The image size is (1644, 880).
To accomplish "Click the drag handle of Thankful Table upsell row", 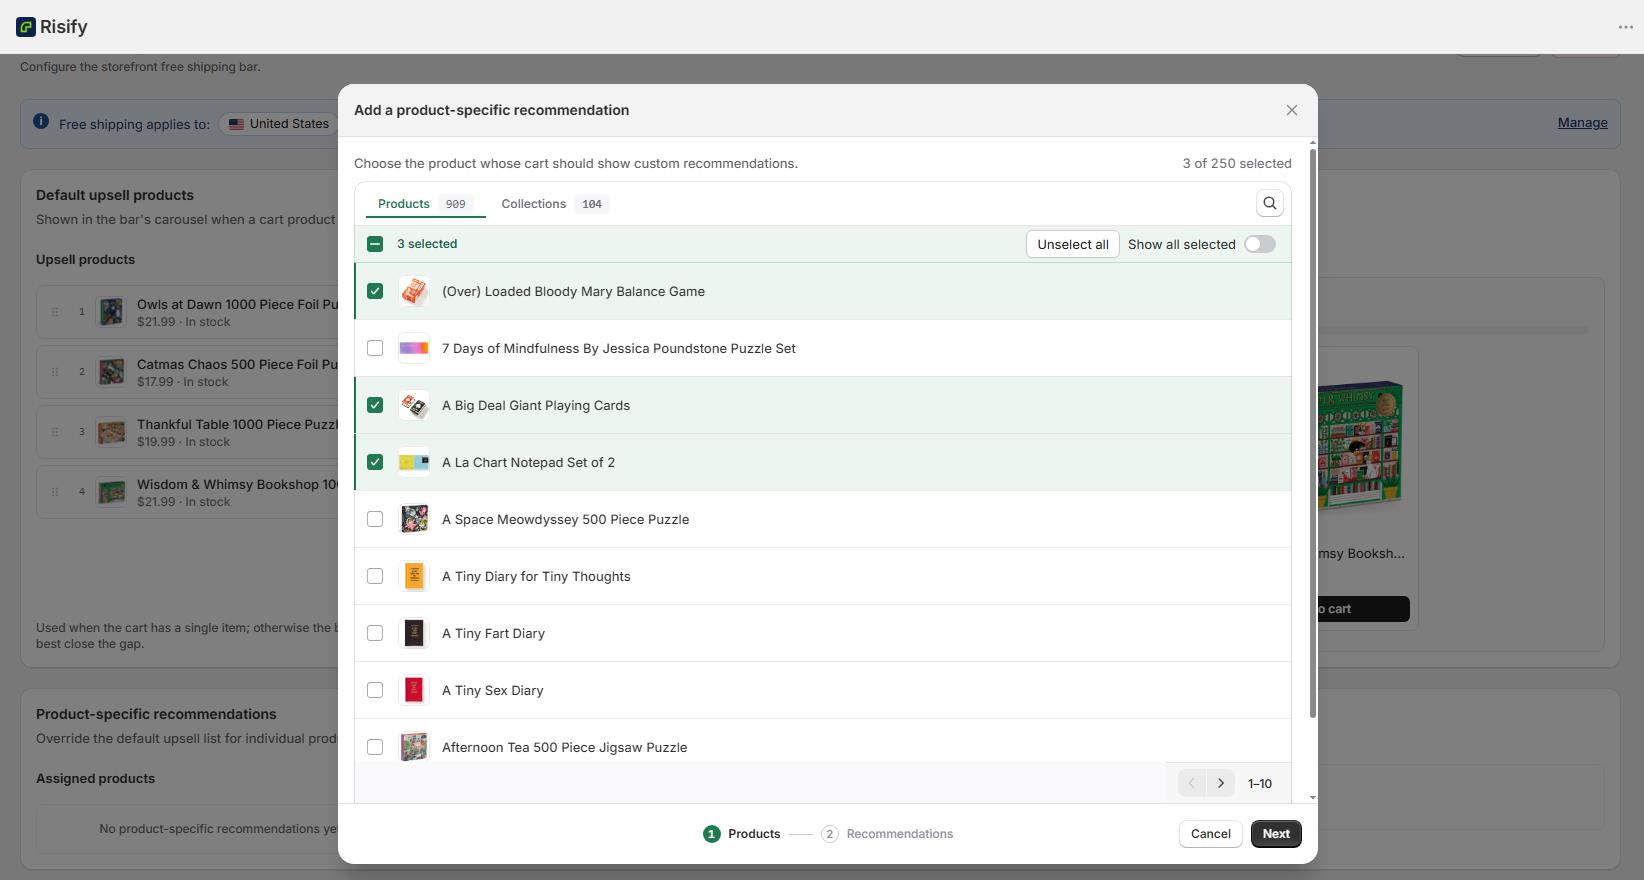I will 55,432.
